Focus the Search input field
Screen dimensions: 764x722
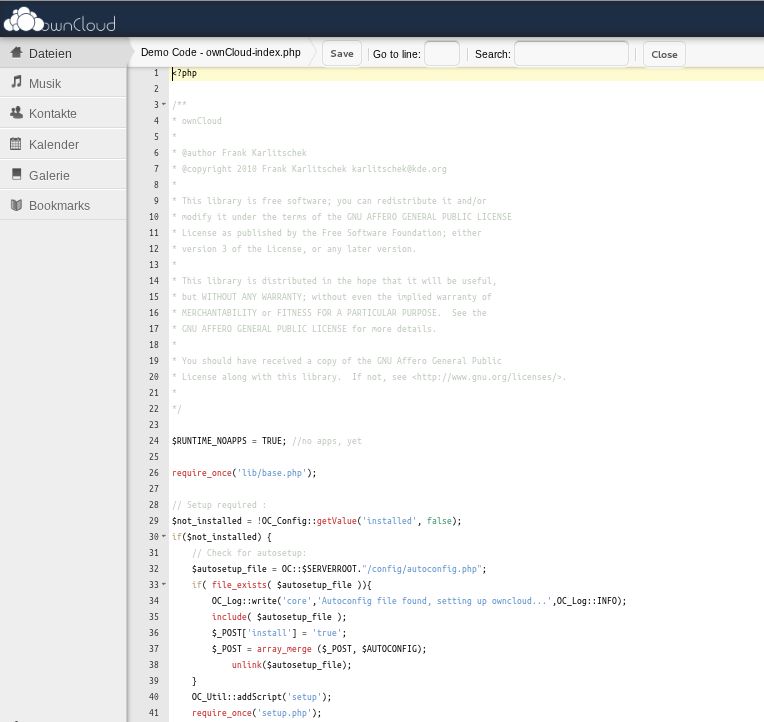click(571, 54)
